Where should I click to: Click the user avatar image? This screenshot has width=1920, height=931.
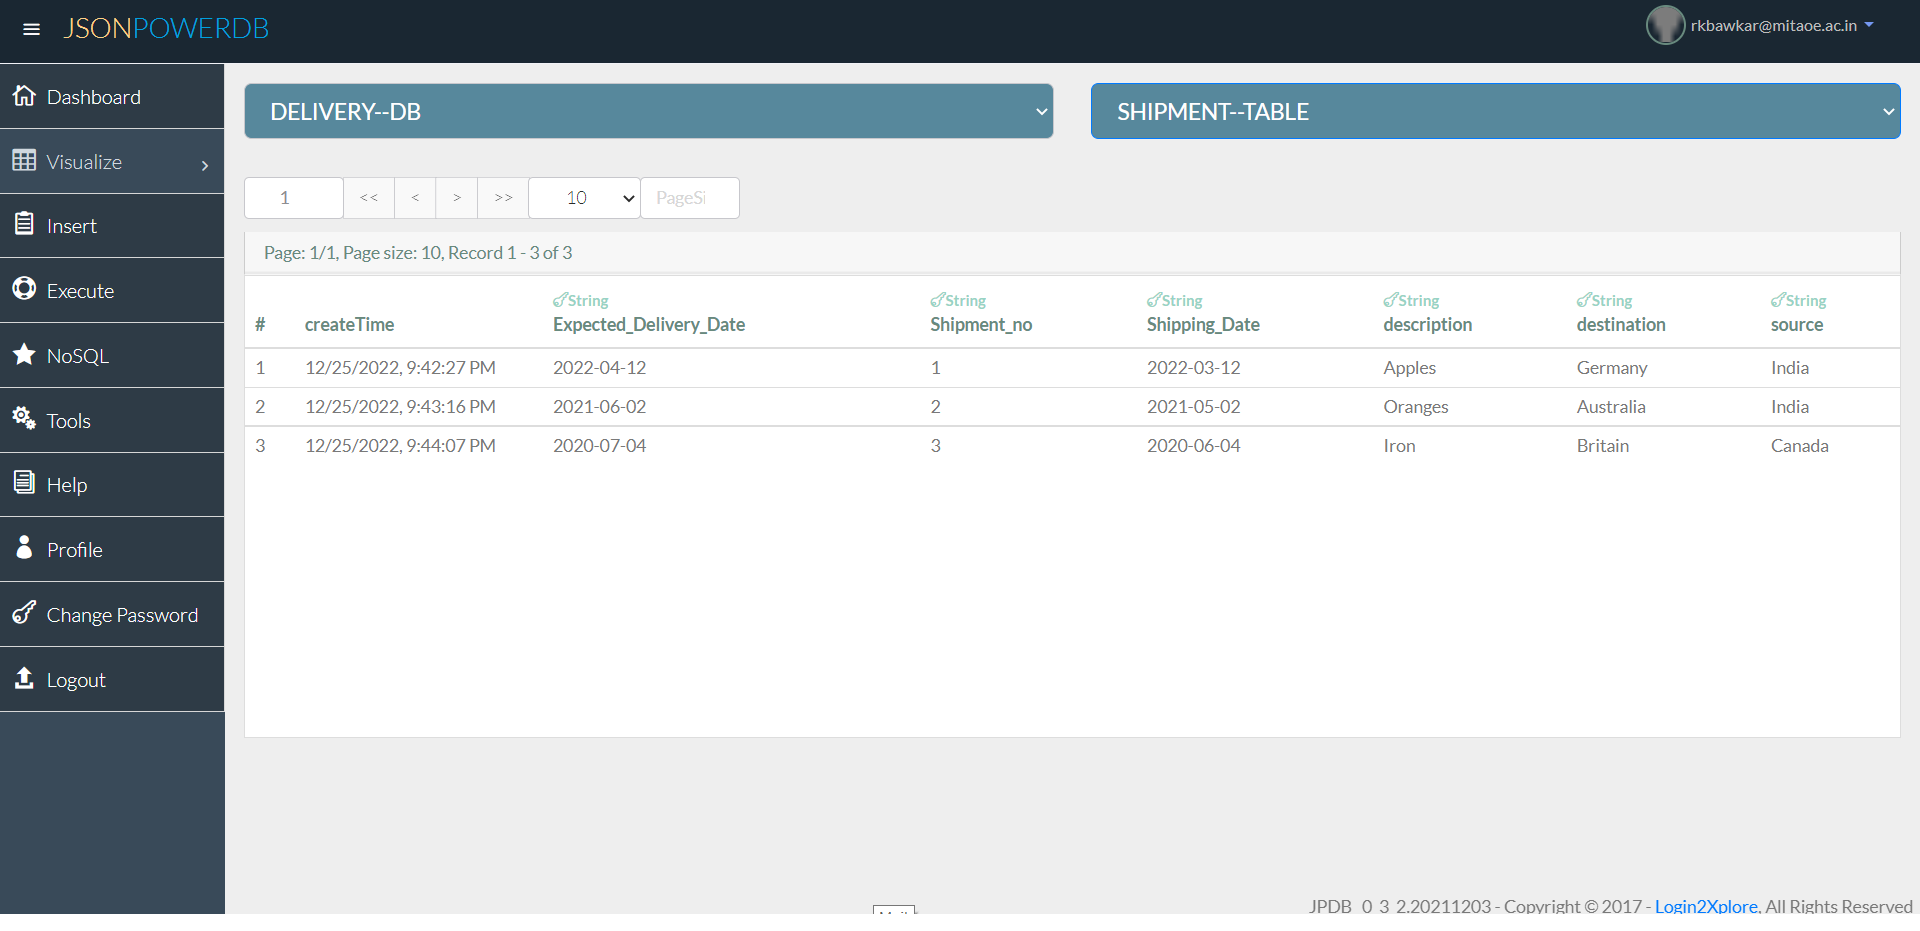1664,25
